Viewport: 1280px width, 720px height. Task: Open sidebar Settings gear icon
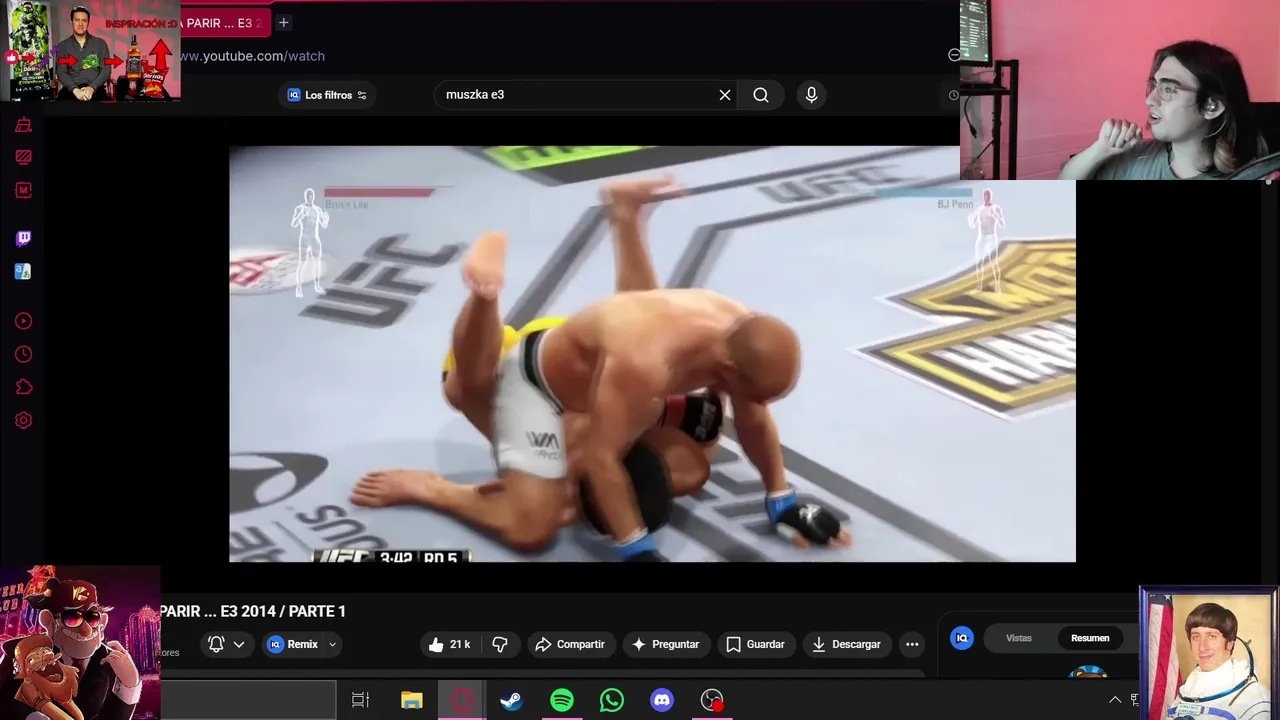24,421
